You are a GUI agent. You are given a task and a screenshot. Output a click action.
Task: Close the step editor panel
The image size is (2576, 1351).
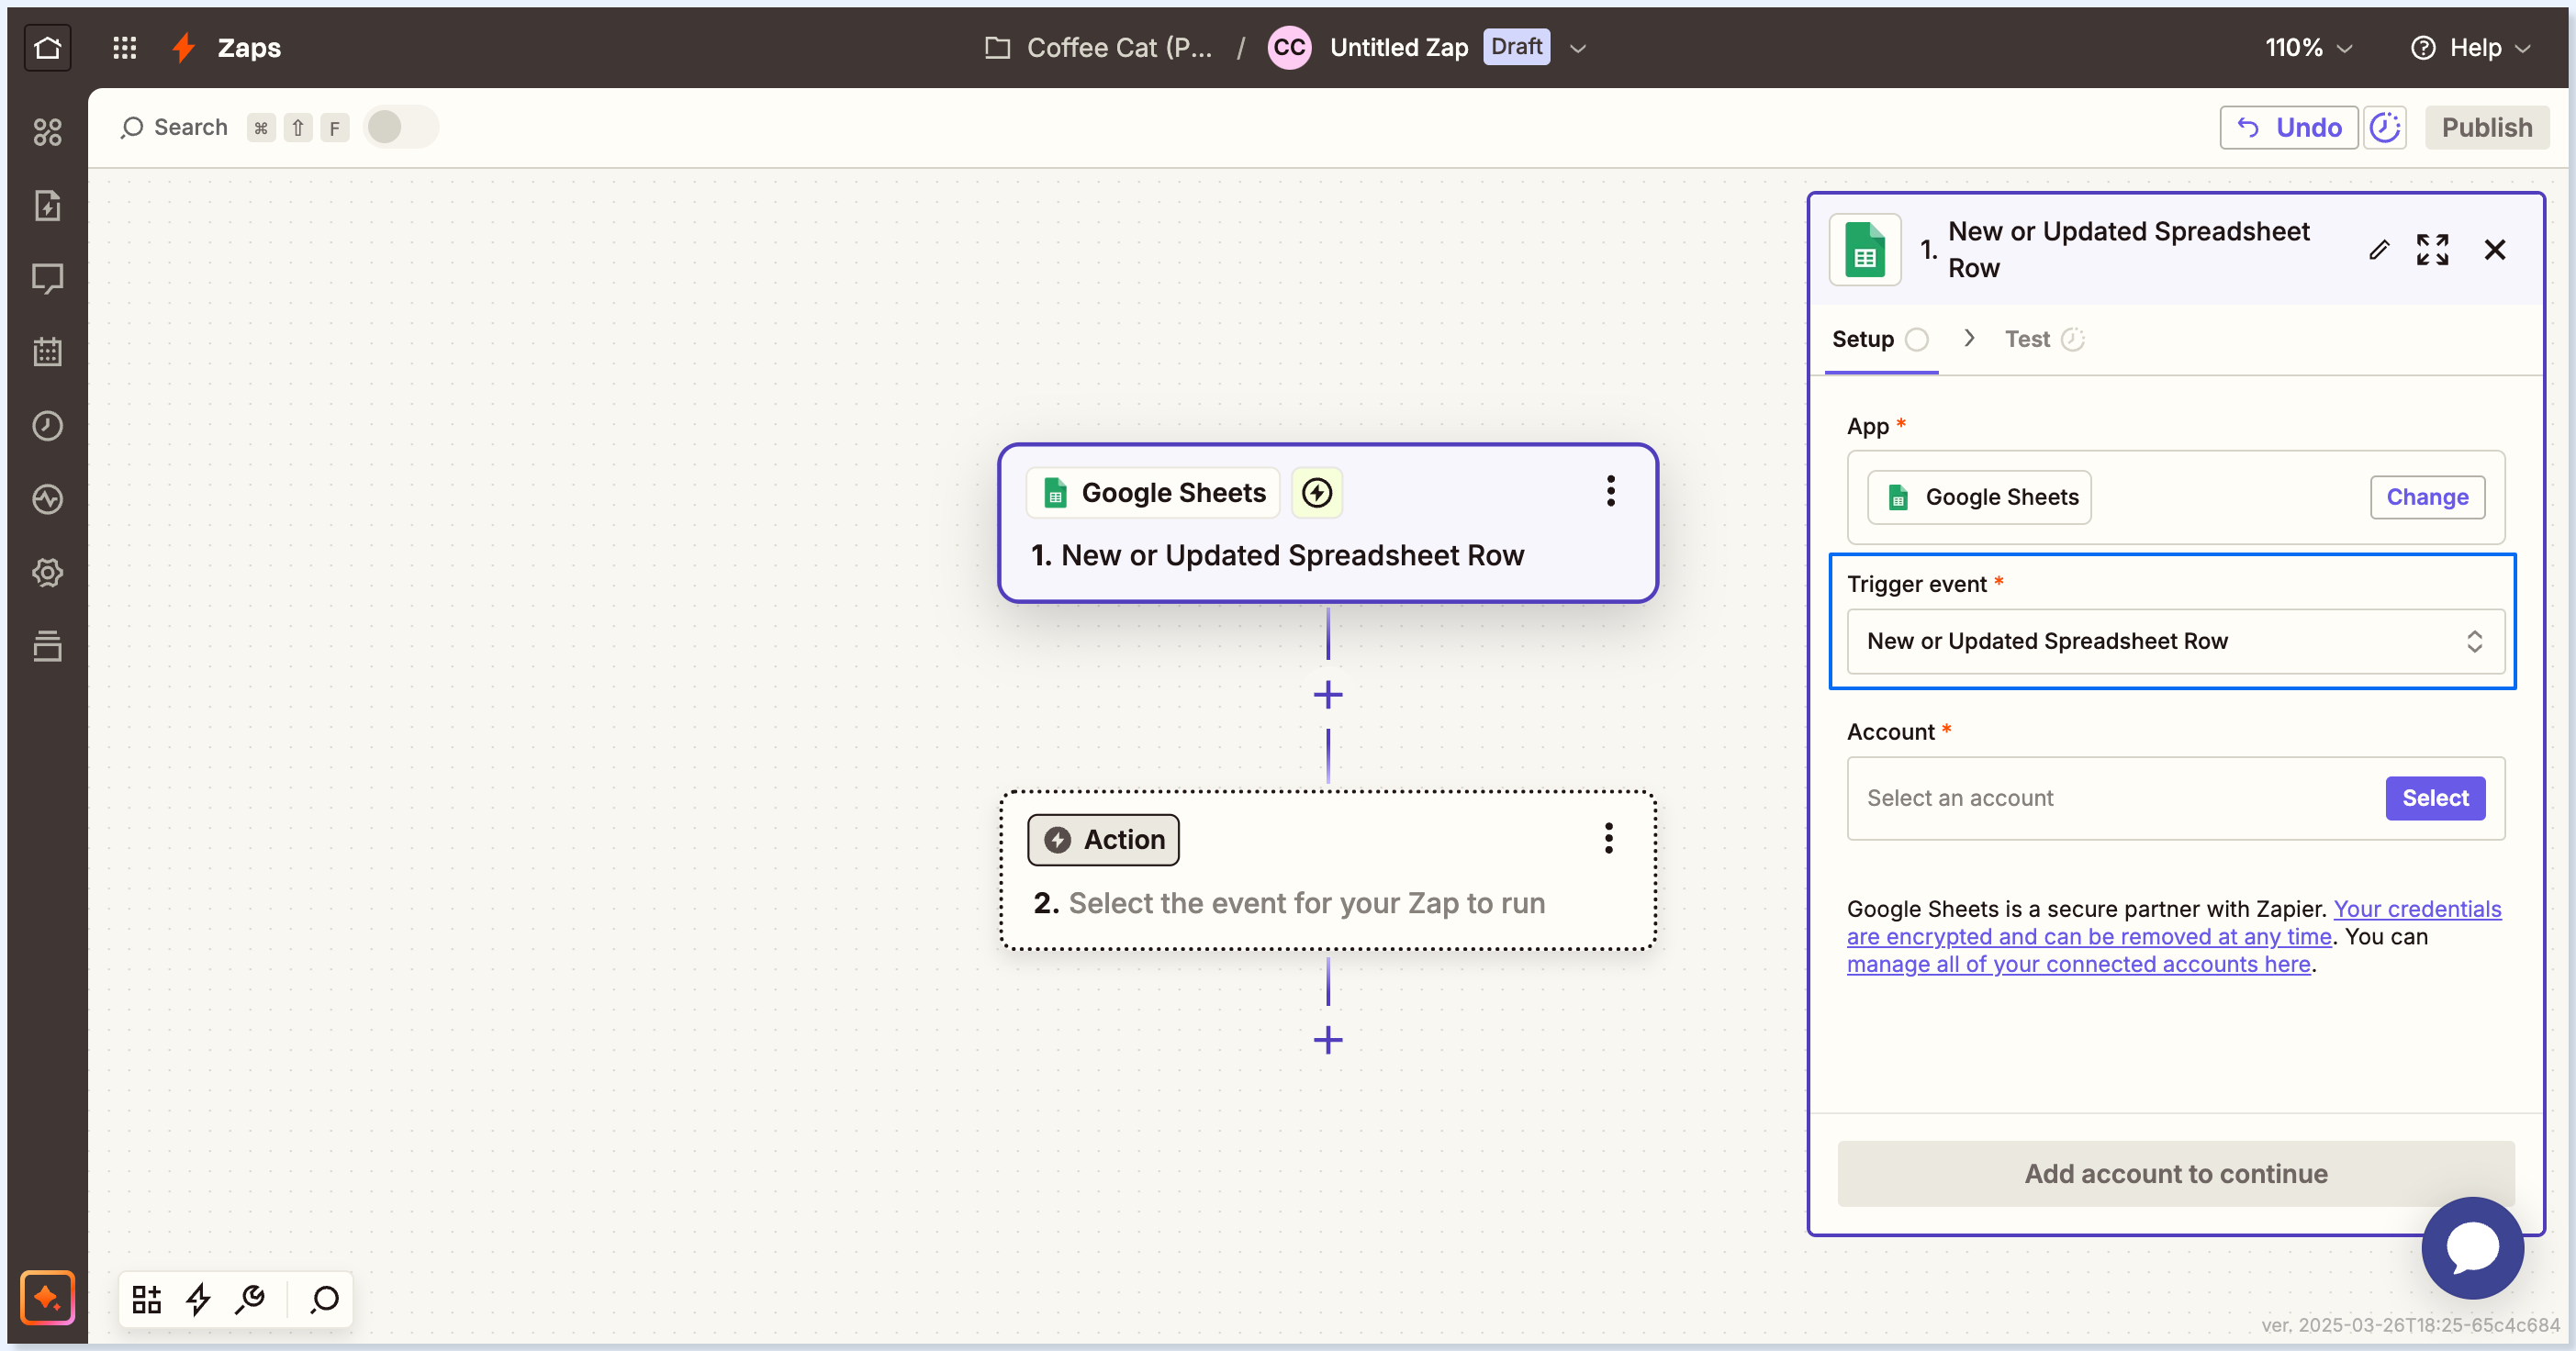(2495, 249)
